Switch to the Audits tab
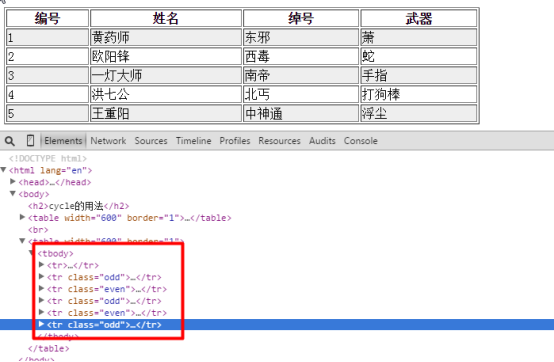Screen dimensions: 554x362 click(322, 141)
